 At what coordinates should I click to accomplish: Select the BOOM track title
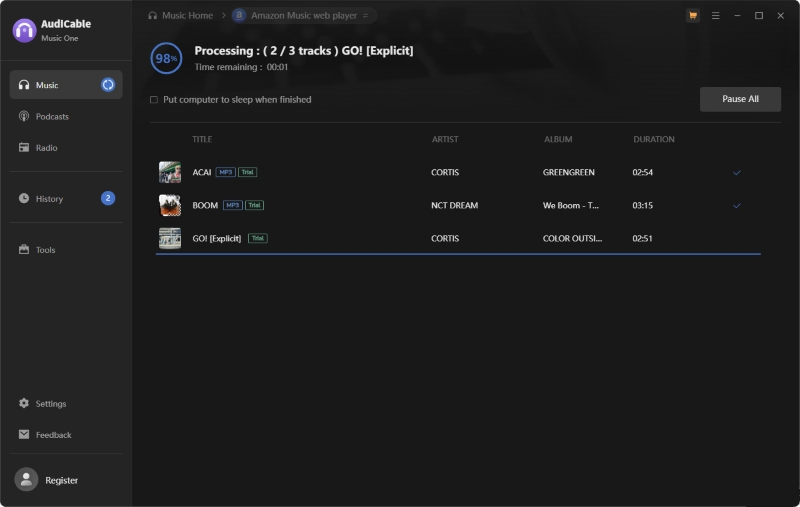pos(205,205)
